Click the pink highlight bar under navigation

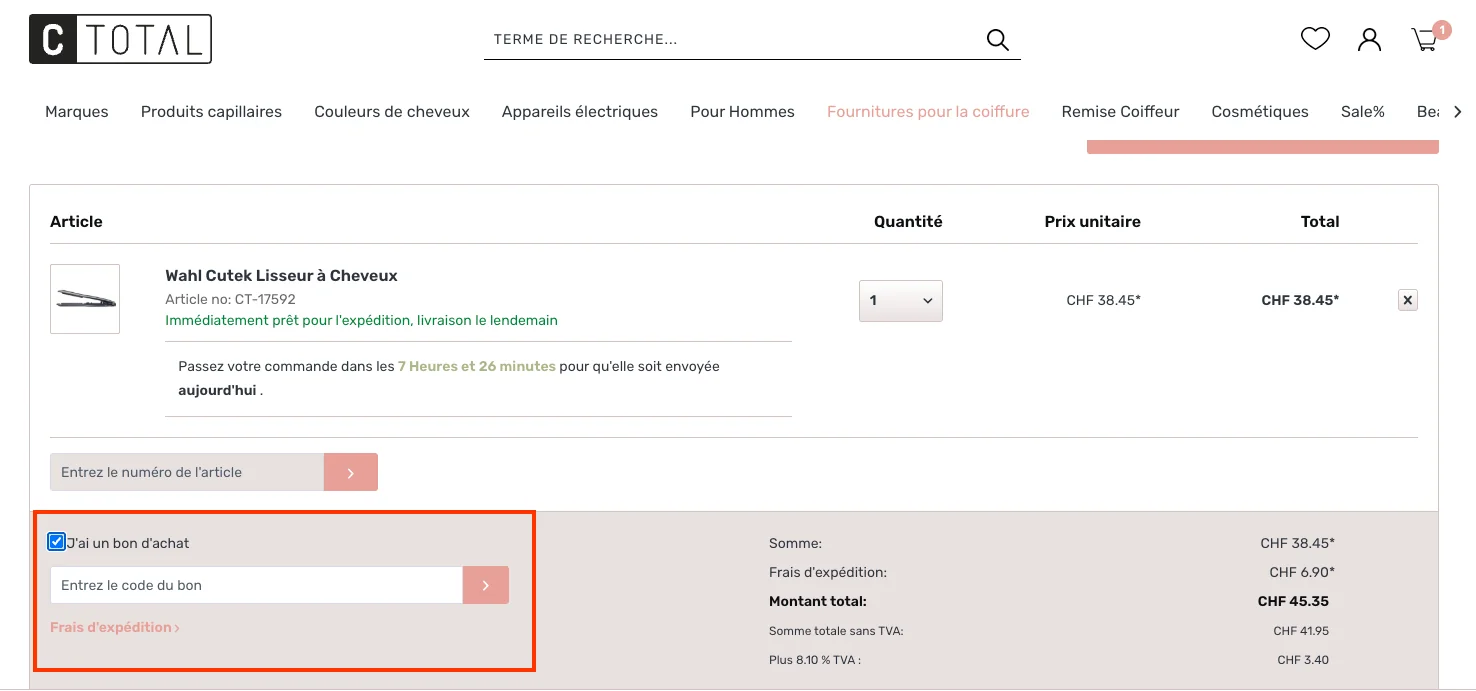1262,143
